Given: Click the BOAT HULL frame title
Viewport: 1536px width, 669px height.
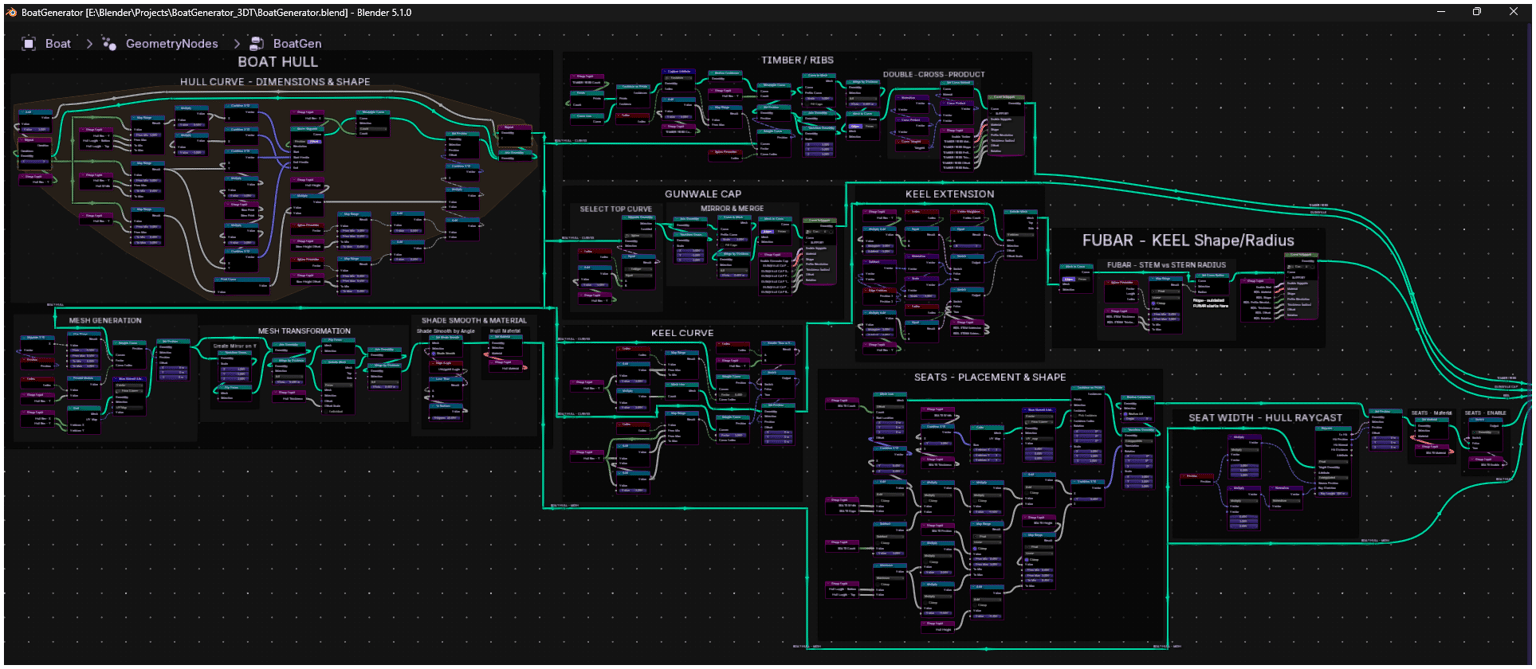Looking at the screenshot, I should (x=277, y=62).
